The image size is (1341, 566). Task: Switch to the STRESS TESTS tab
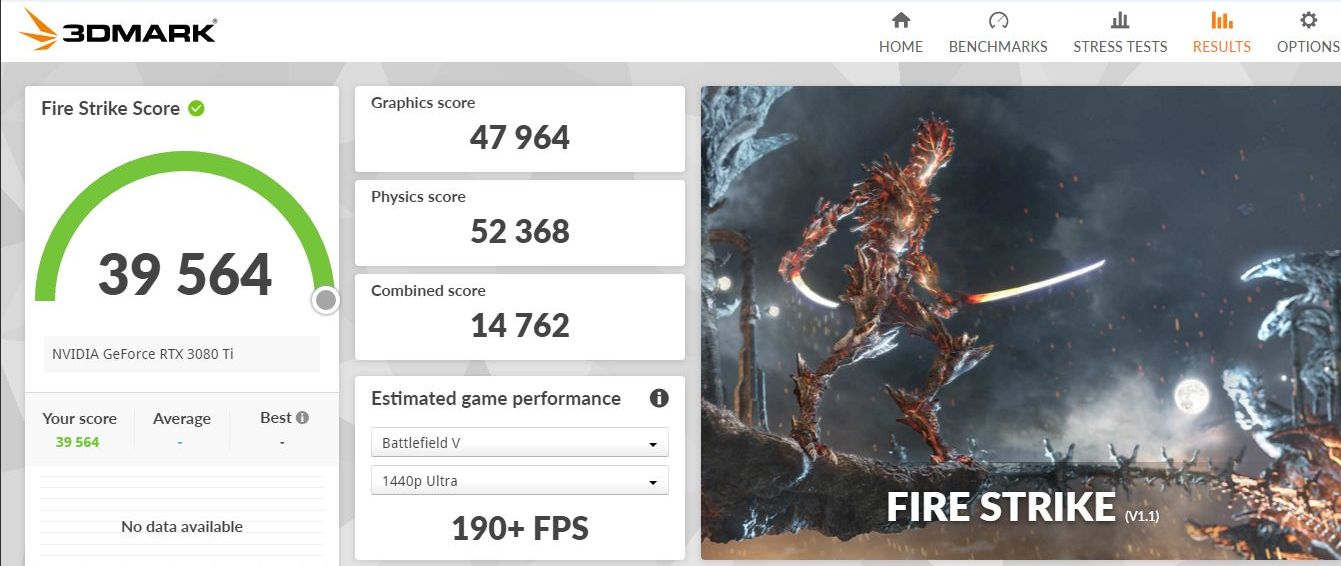[1120, 46]
